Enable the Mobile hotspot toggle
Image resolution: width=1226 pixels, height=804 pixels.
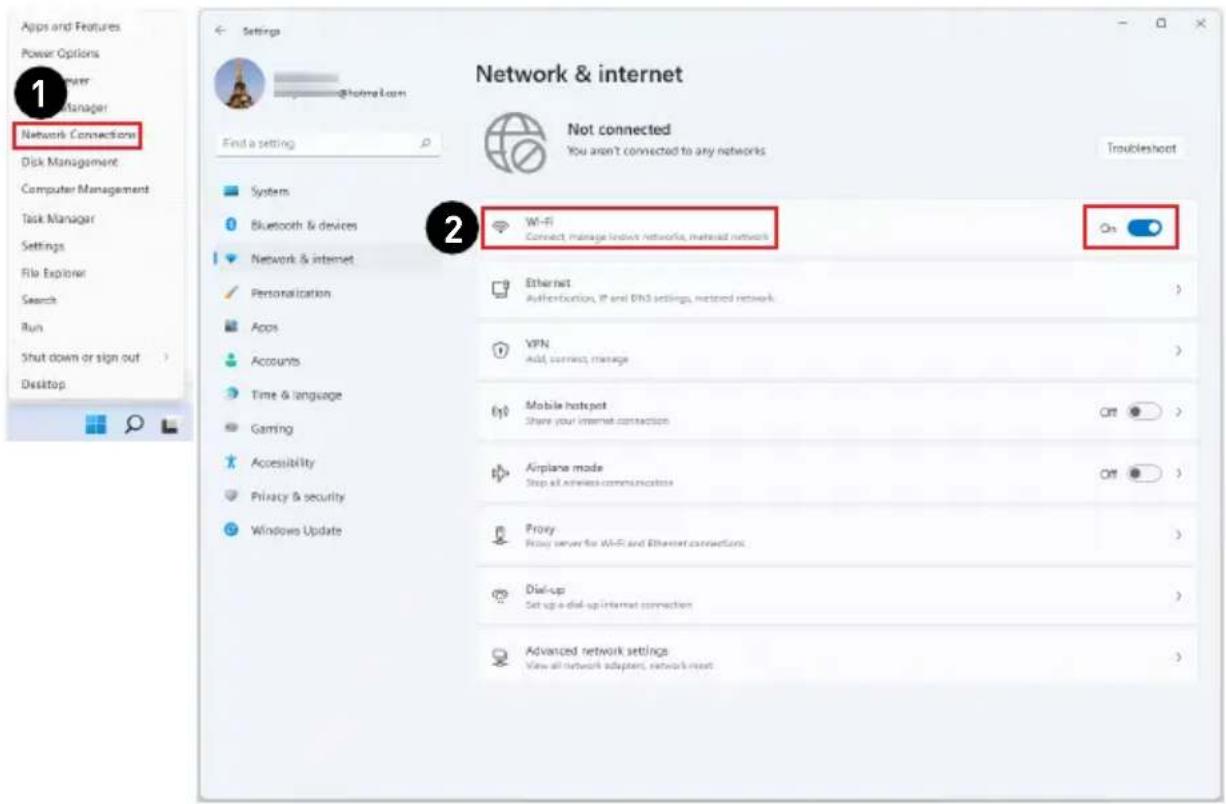pyautogui.click(x=1144, y=412)
